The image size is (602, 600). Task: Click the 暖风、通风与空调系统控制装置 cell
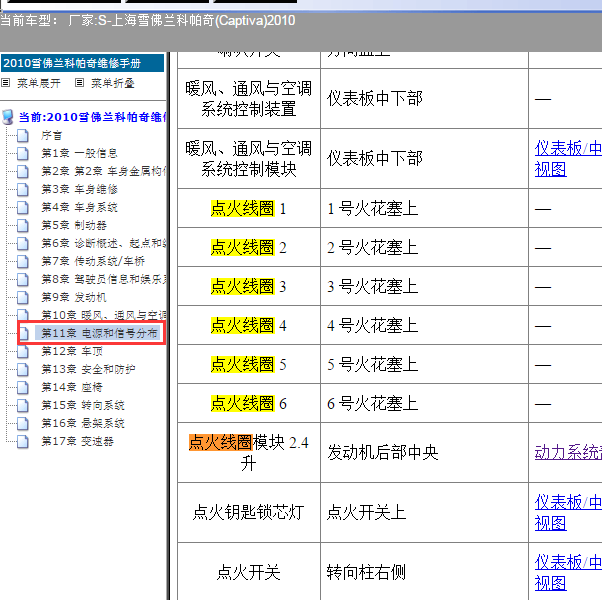(x=248, y=99)
